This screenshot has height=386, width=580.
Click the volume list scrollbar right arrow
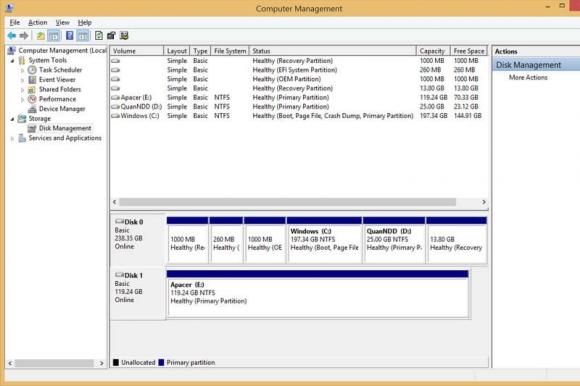[x=483, y=202]
